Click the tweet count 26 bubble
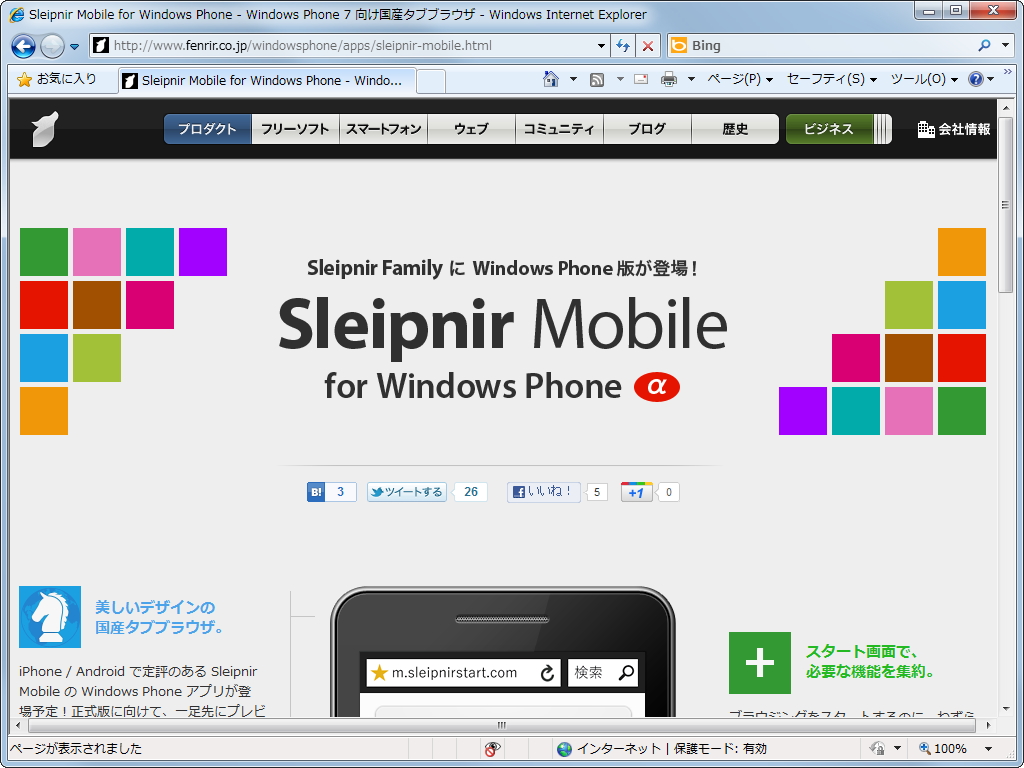The image size is (1024, 768). tap(471, 492)
